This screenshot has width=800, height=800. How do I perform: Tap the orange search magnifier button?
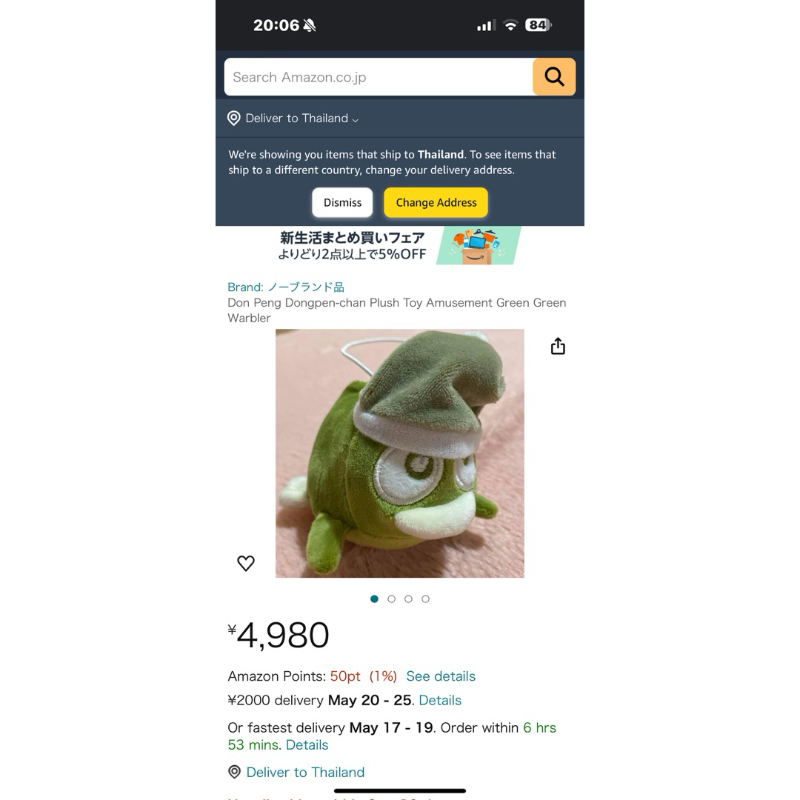(554, 77)
